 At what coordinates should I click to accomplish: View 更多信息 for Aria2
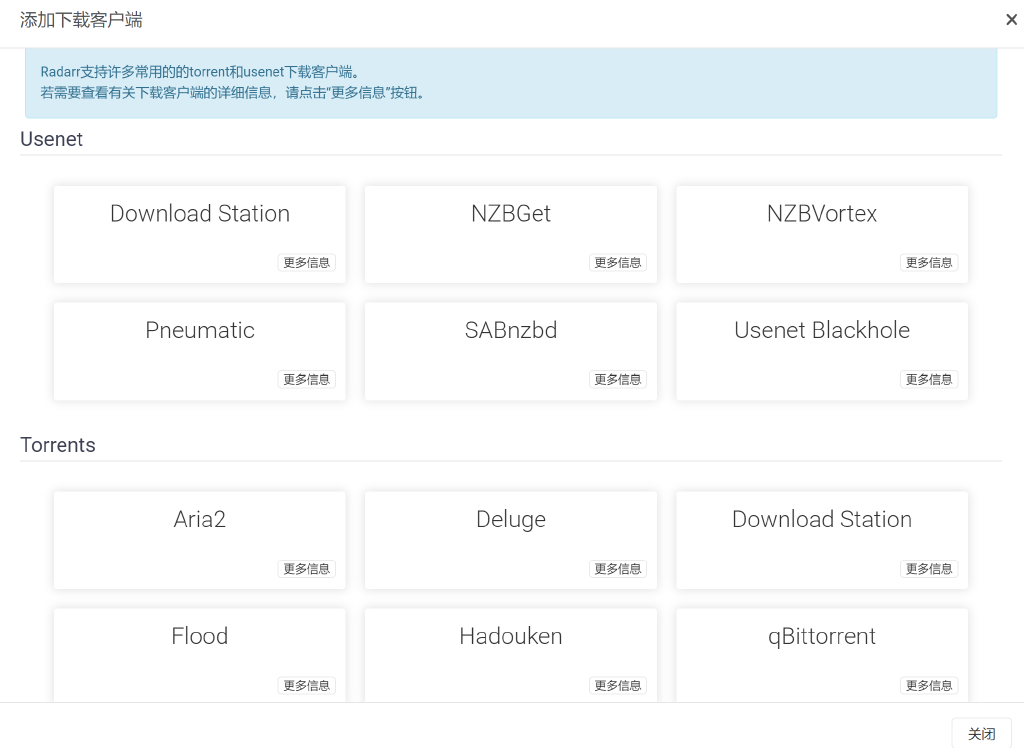point(306,569)
